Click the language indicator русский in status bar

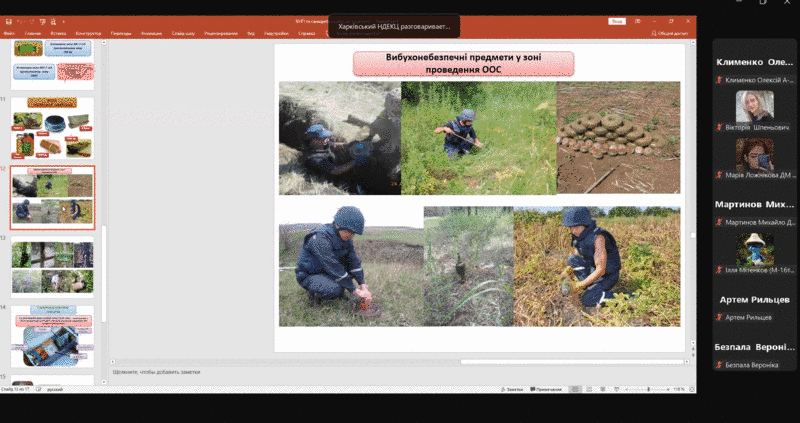tap(54, 389)
